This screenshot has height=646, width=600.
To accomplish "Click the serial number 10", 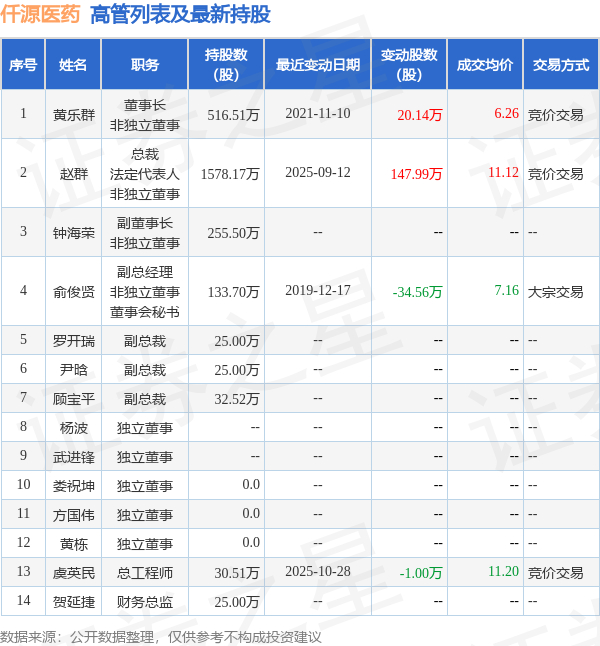I will (23, 484).
